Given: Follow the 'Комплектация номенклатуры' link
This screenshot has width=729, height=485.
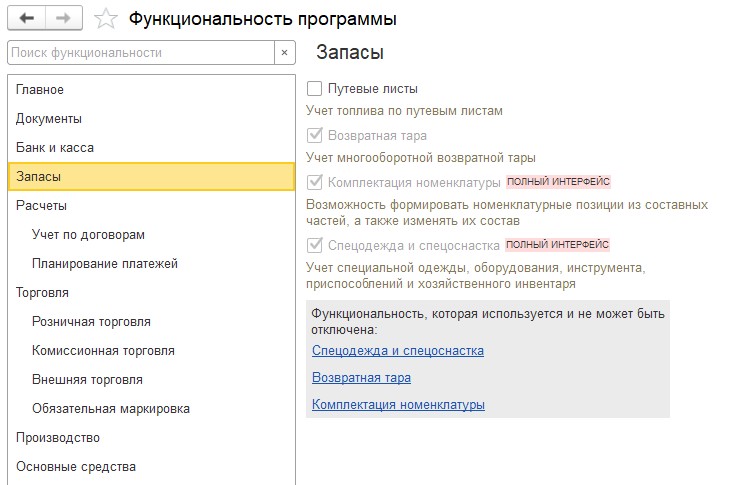Looking at the screenshot, I should click(398, 405).
